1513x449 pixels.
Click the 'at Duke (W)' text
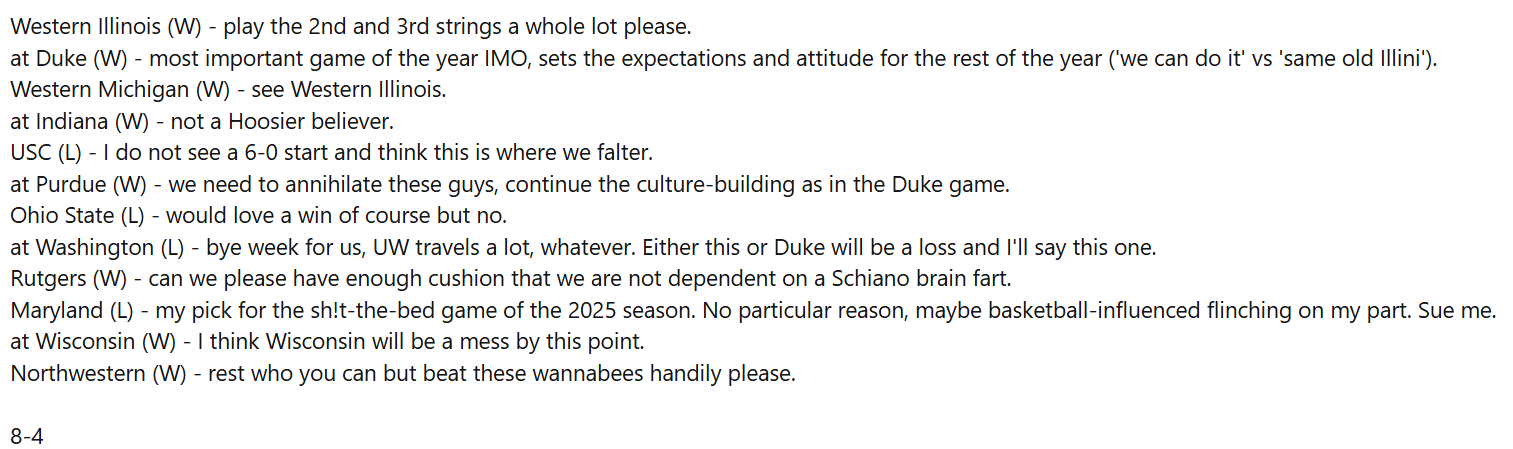(70, 57)
